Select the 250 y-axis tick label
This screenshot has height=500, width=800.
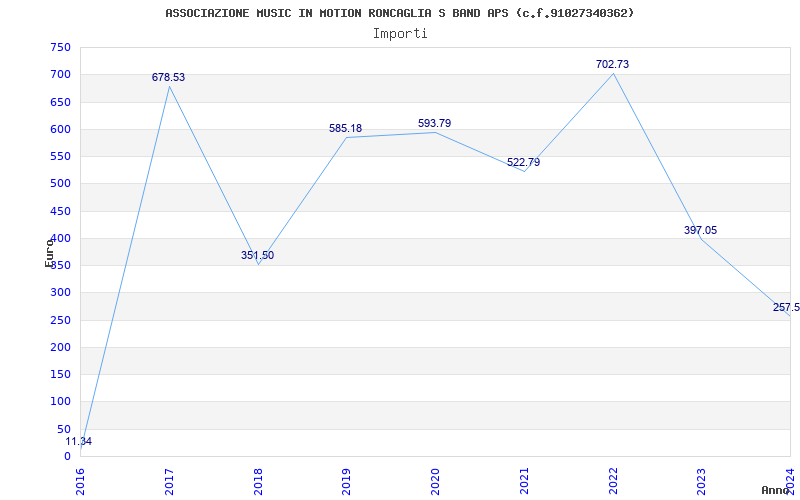tap(60, 320)
